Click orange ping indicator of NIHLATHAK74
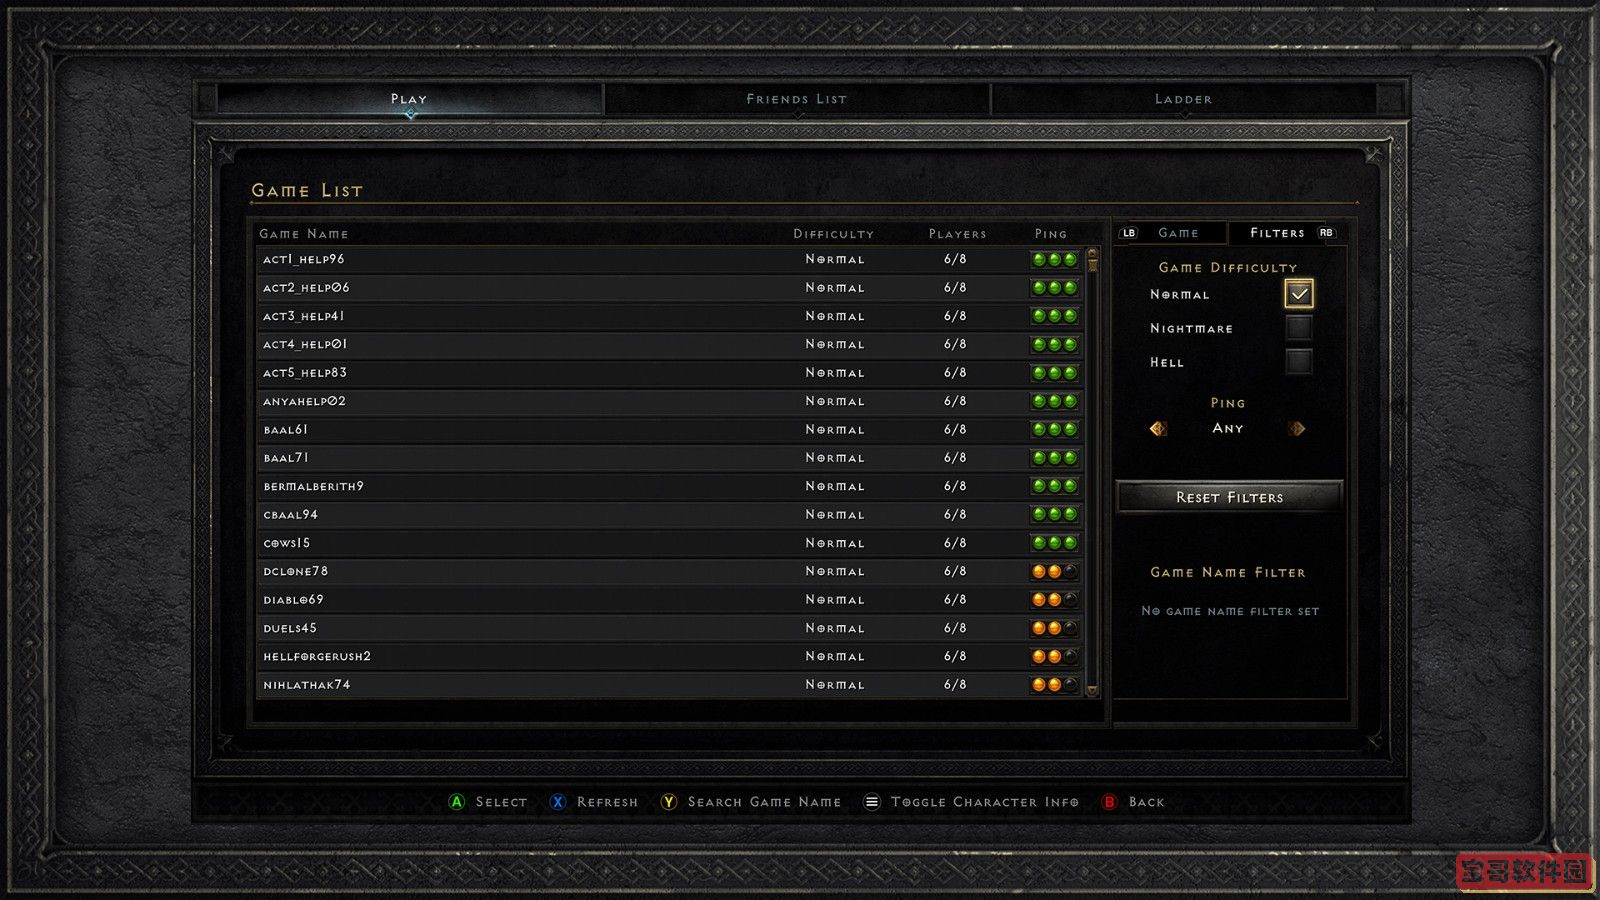The width and height of the screenshot is (1600, 900). click(x=1055, y=685)
